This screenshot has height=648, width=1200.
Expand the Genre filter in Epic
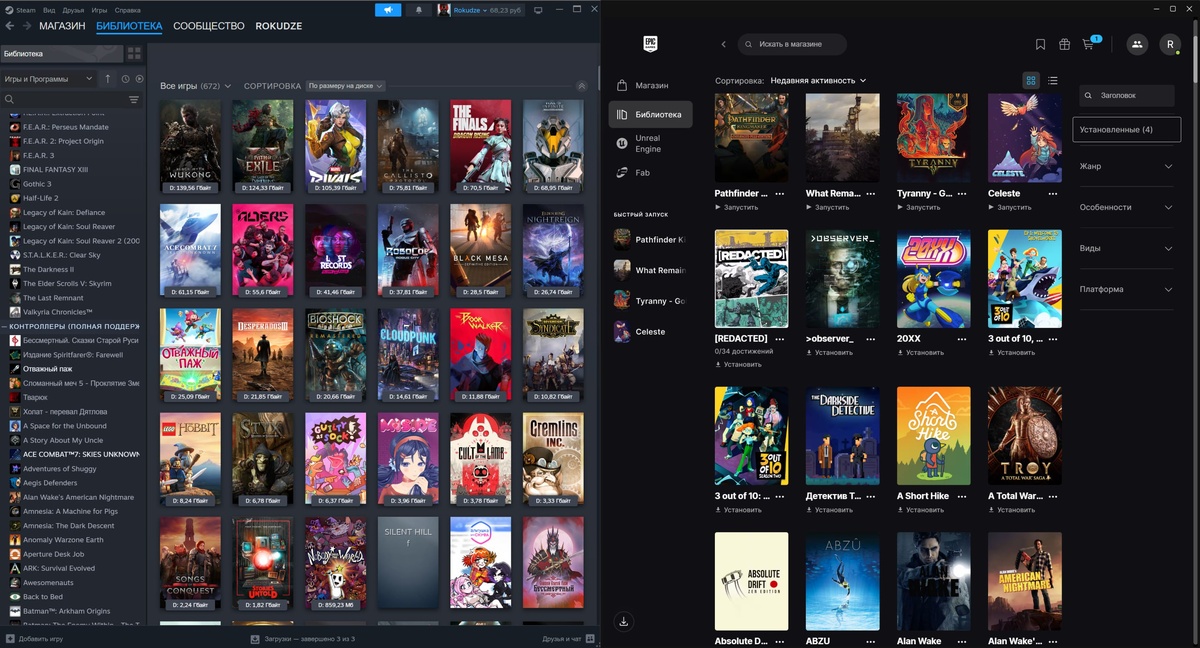click(x=1126, y=166)
